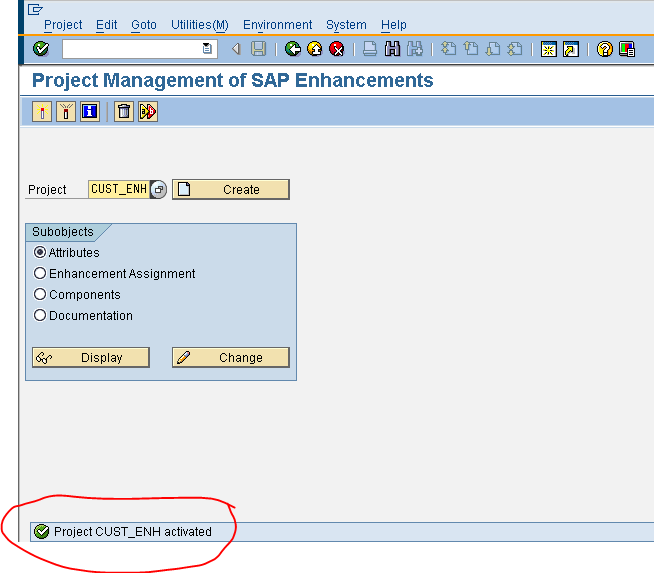Open the Environment menu
The image size is (654, 573).
tap(277, 25)
